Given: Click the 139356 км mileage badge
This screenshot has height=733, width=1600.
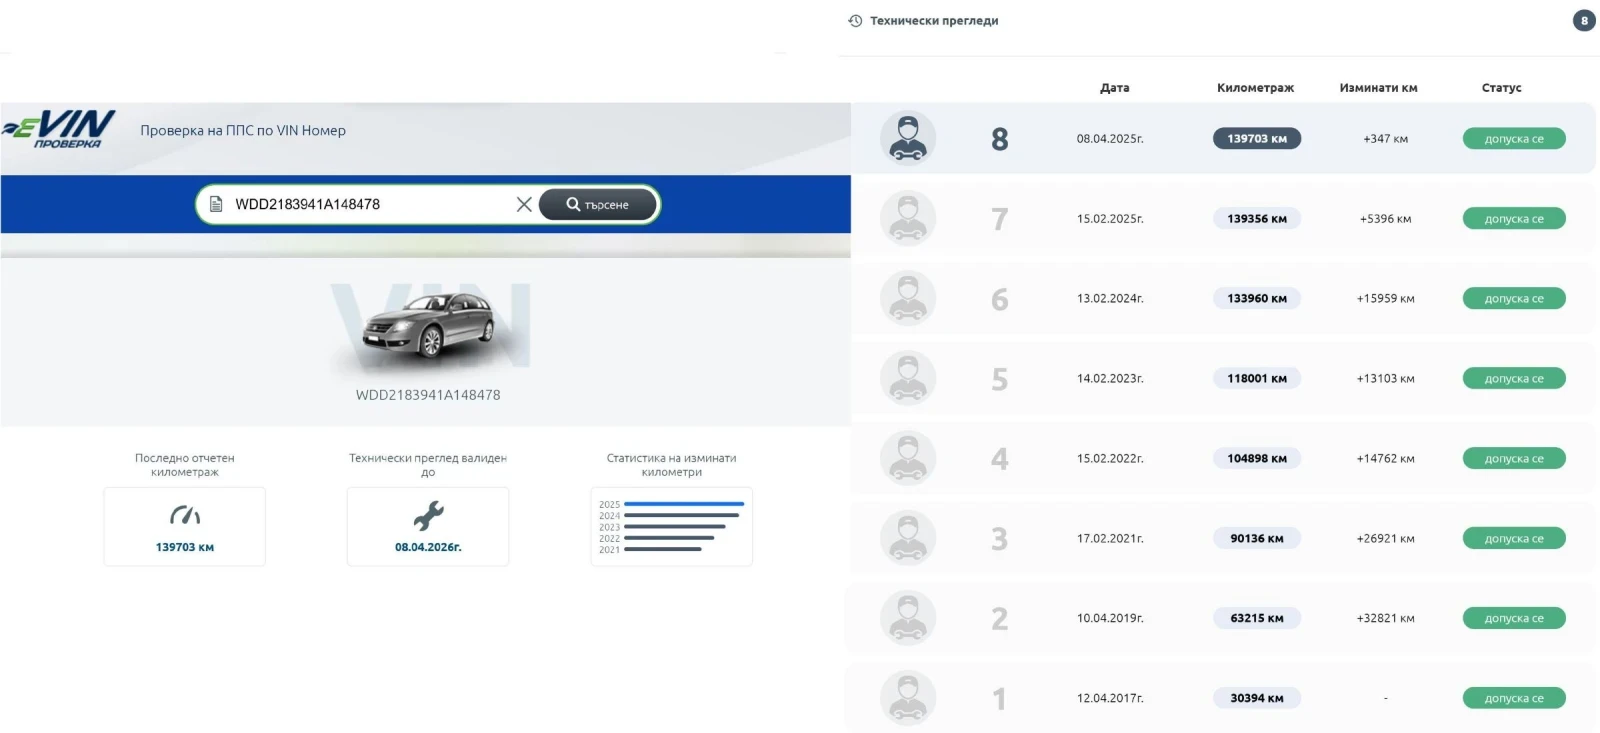Looking at the screenshot, I should [1256, 219].
